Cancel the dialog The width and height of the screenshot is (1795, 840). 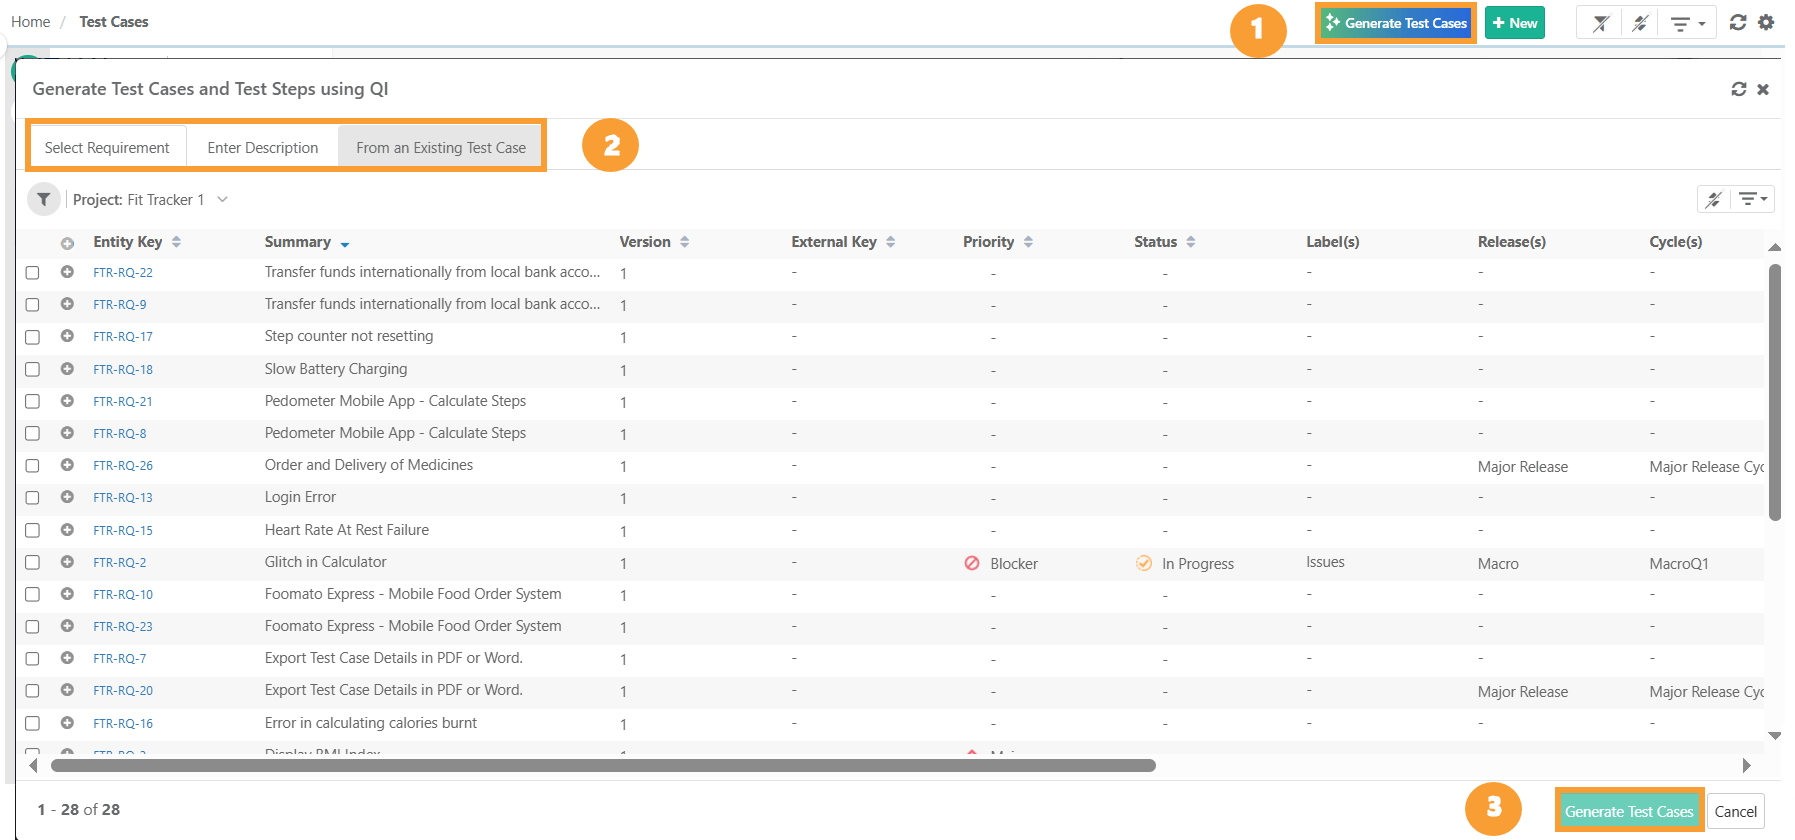1736,811
